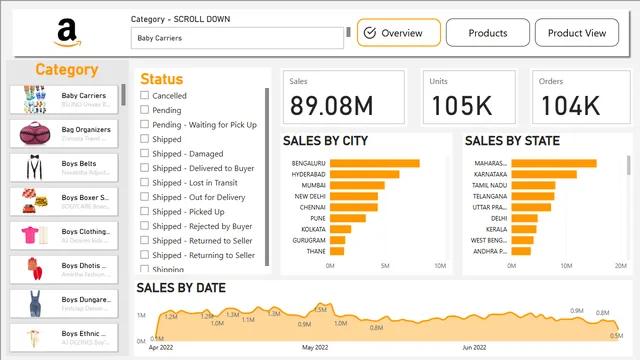Click the Status list scrollbar
This screenshot has width=640, height=360.
pyautogui.click(x=267, y=177)
